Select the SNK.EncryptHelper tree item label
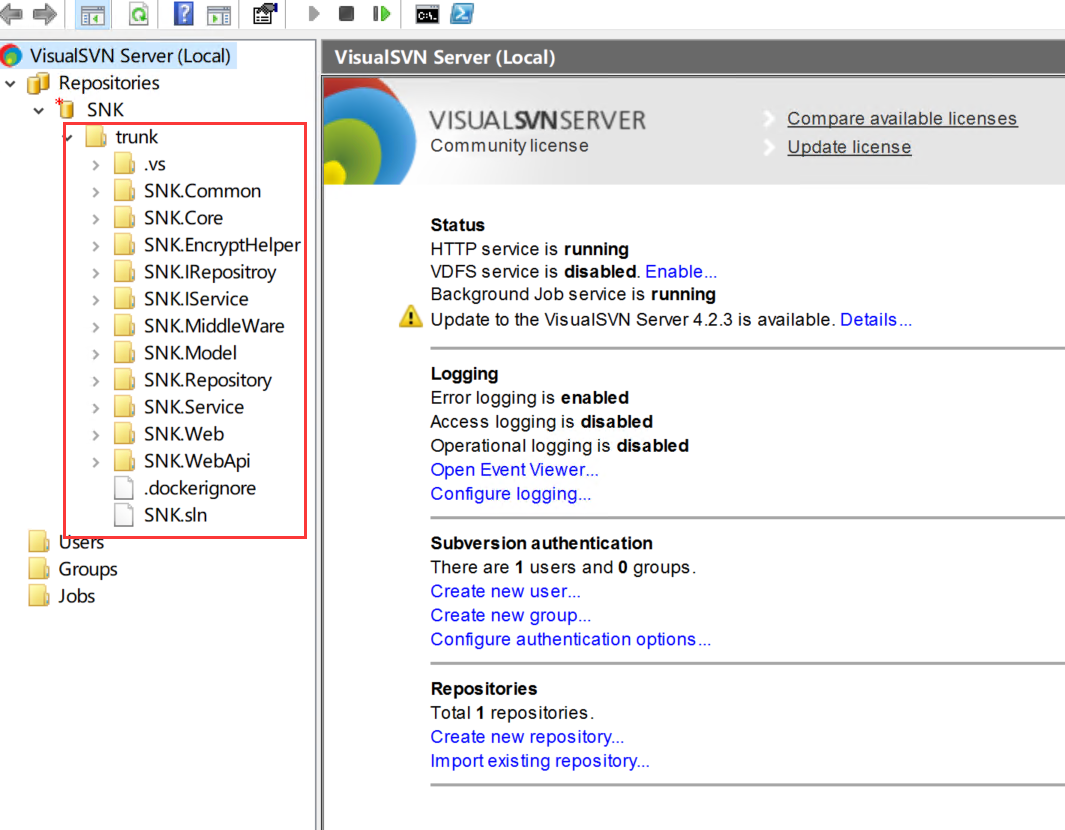 click(222, 245)
